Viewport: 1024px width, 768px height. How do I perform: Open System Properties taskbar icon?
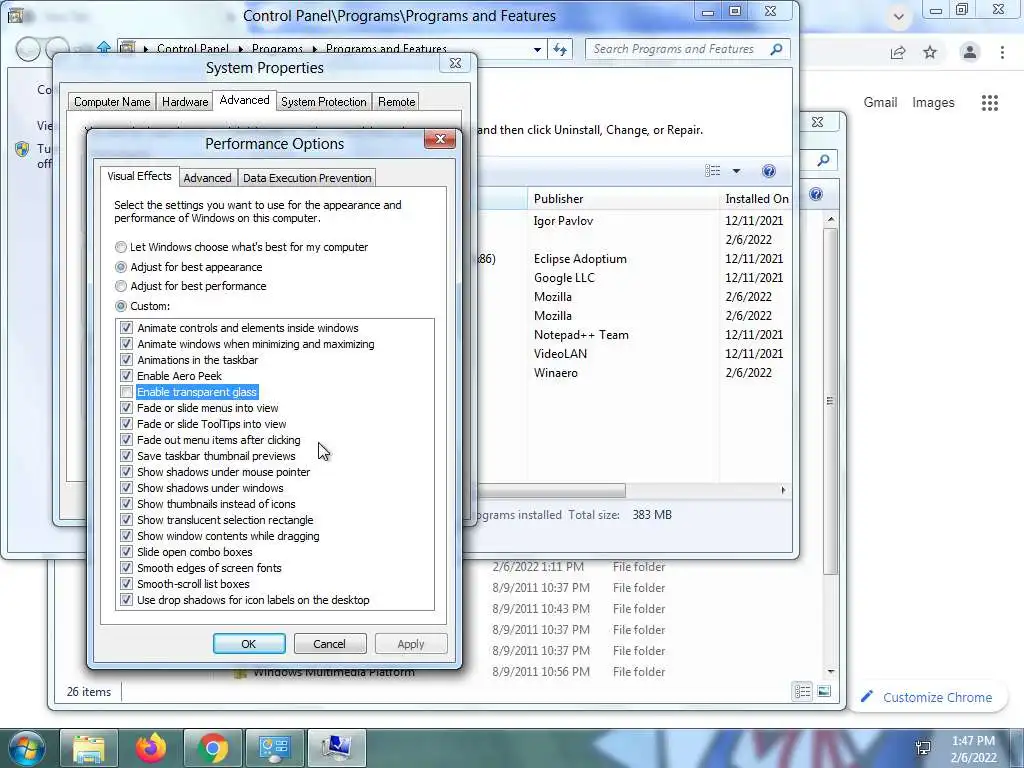coord(336,748)
